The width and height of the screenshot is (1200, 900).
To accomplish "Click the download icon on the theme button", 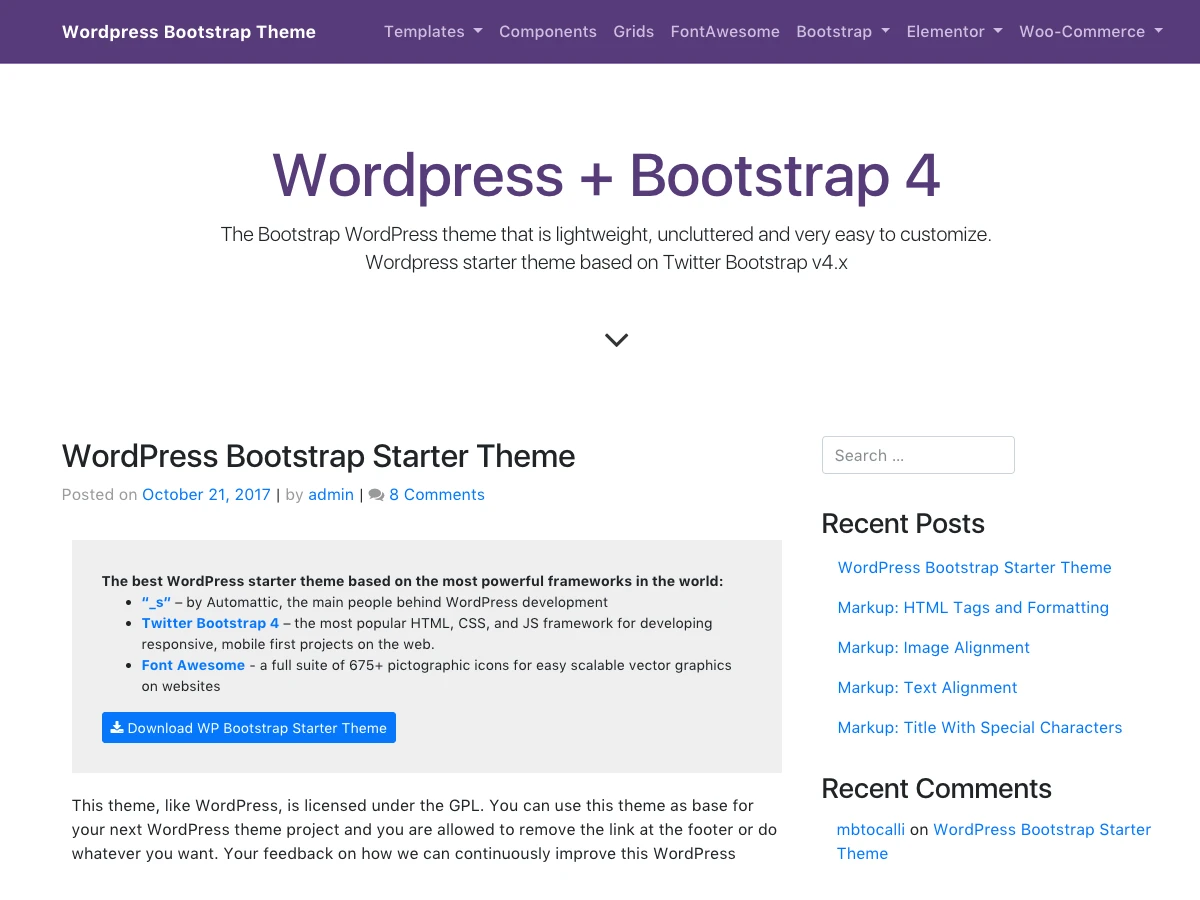I will 116,727.
